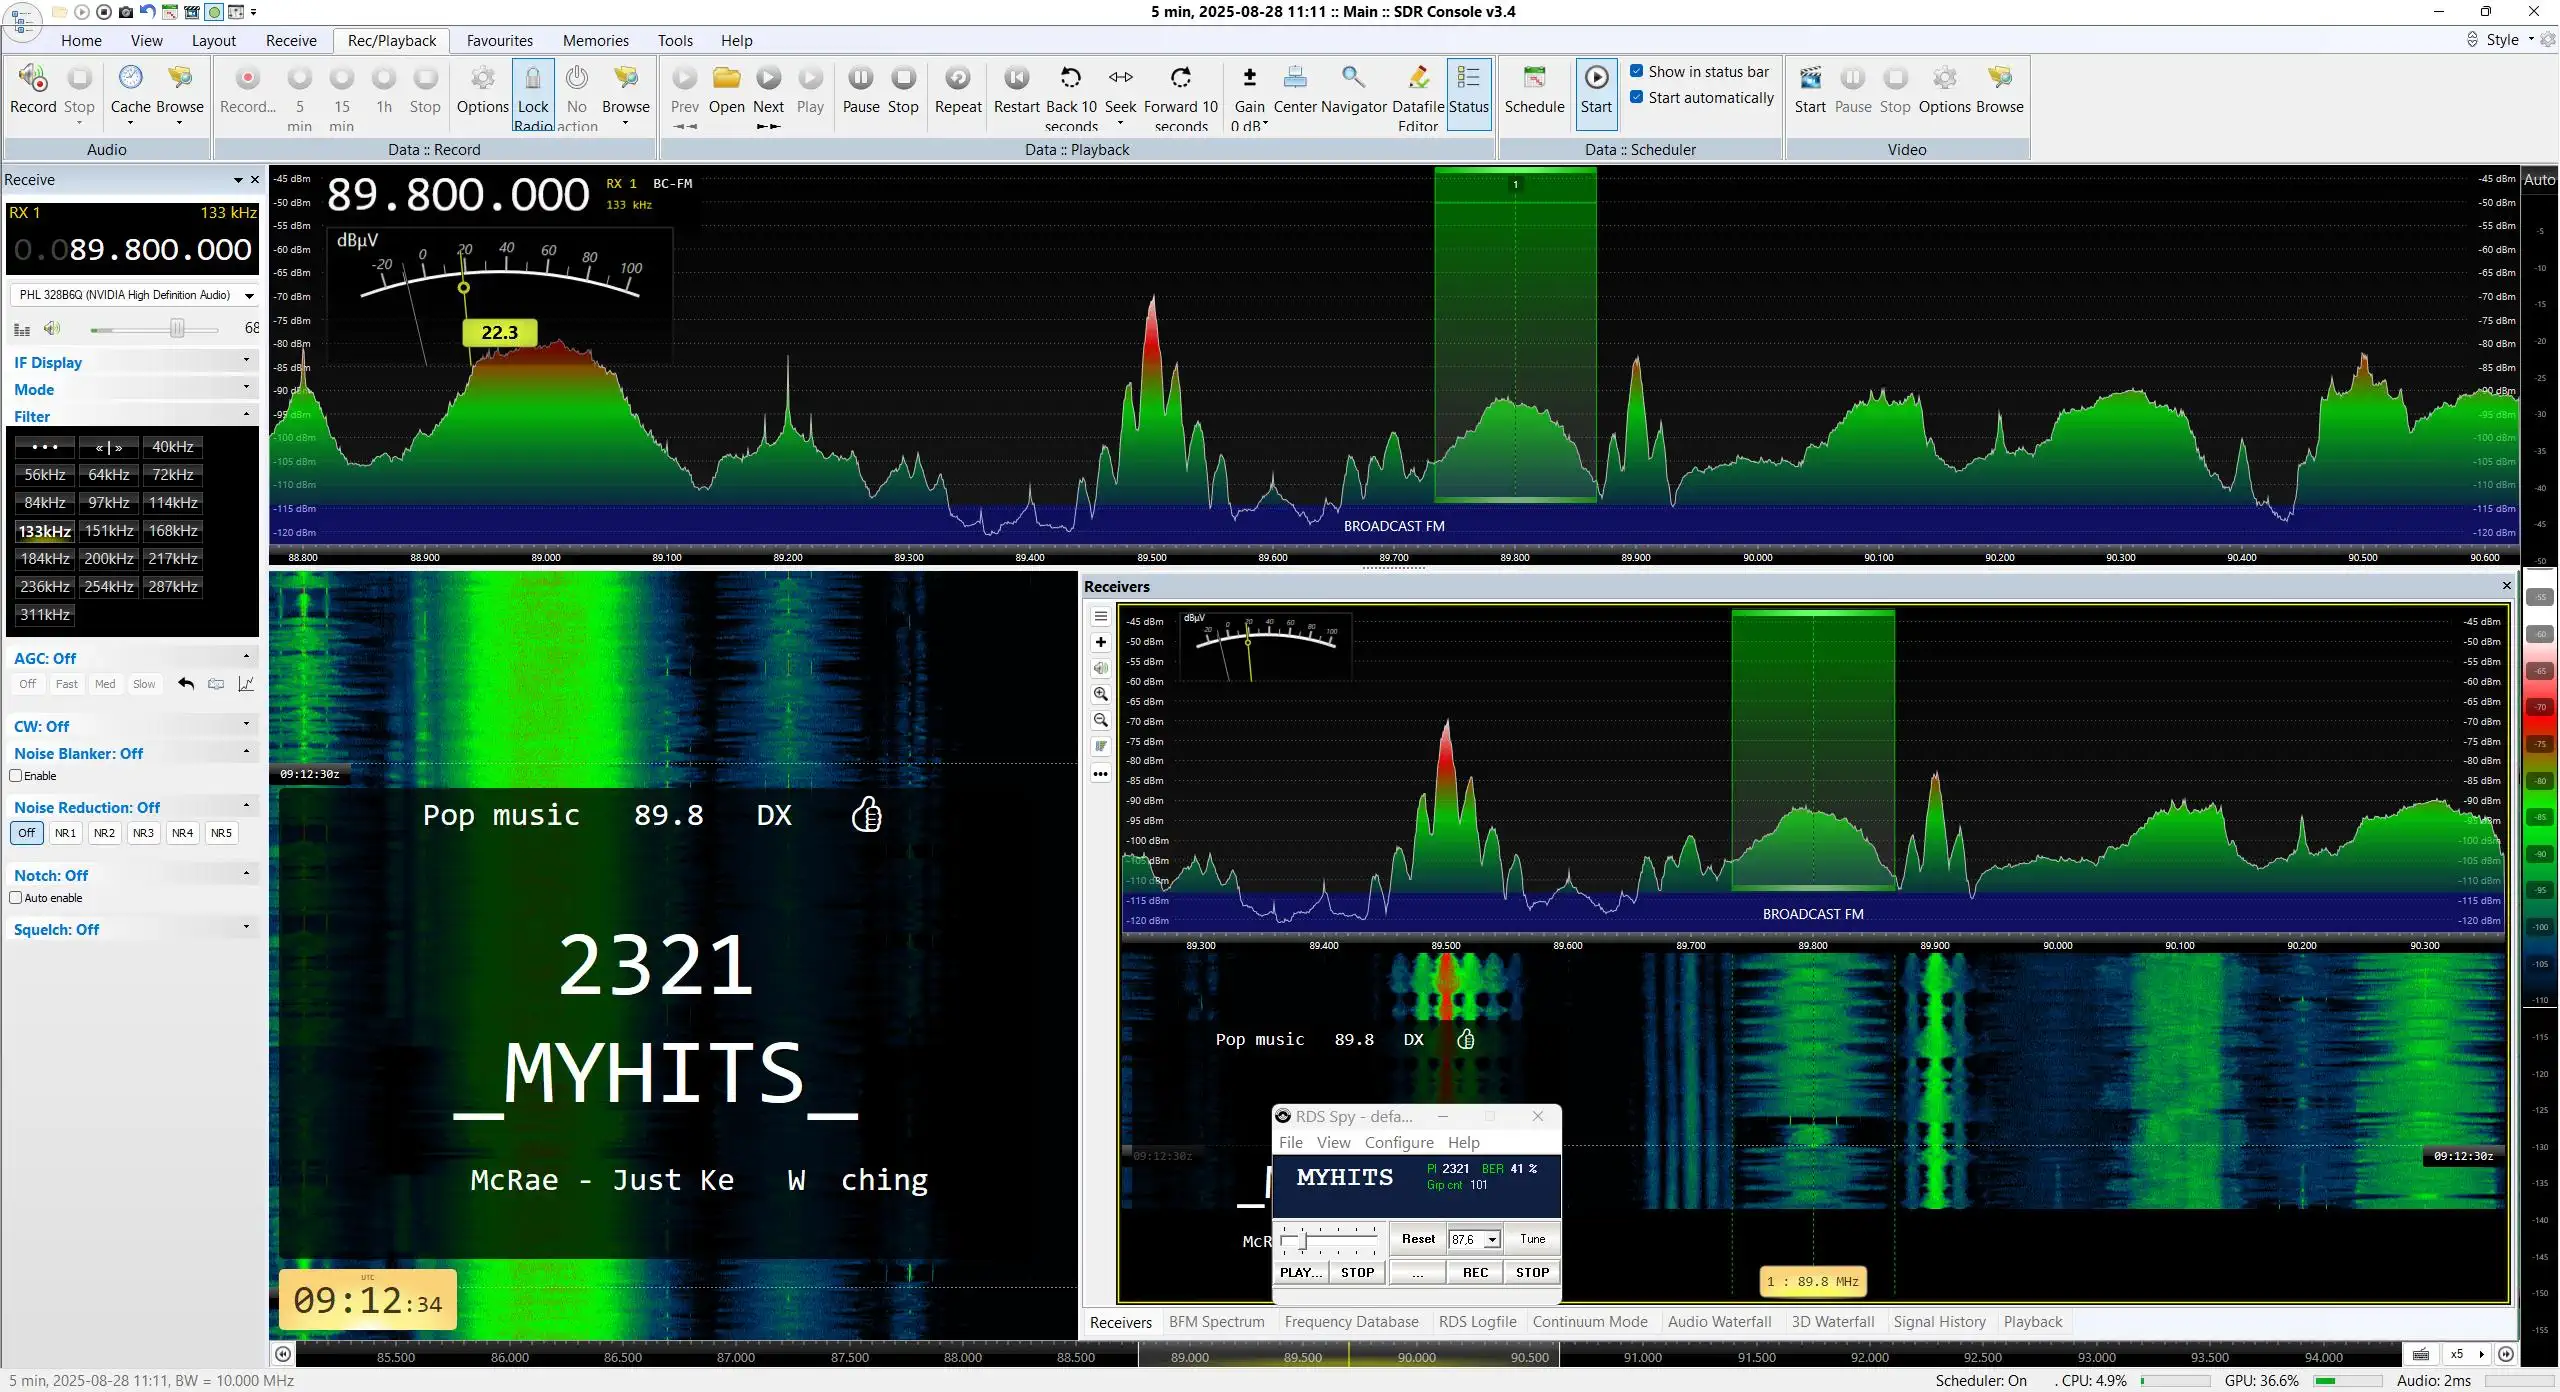Mute the receive audio speaker icon
This screenshot has height=1392, width=2560.
click(52, 328)
